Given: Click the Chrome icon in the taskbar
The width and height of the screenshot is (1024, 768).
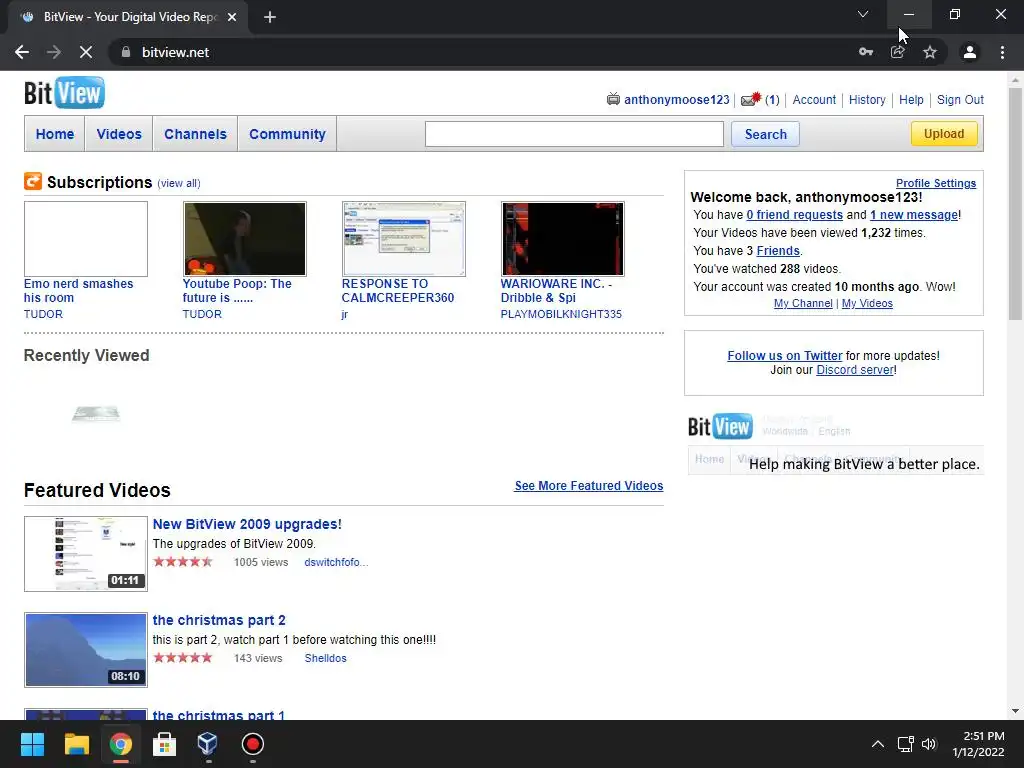Looking at the screenshot, I should 120,744.
